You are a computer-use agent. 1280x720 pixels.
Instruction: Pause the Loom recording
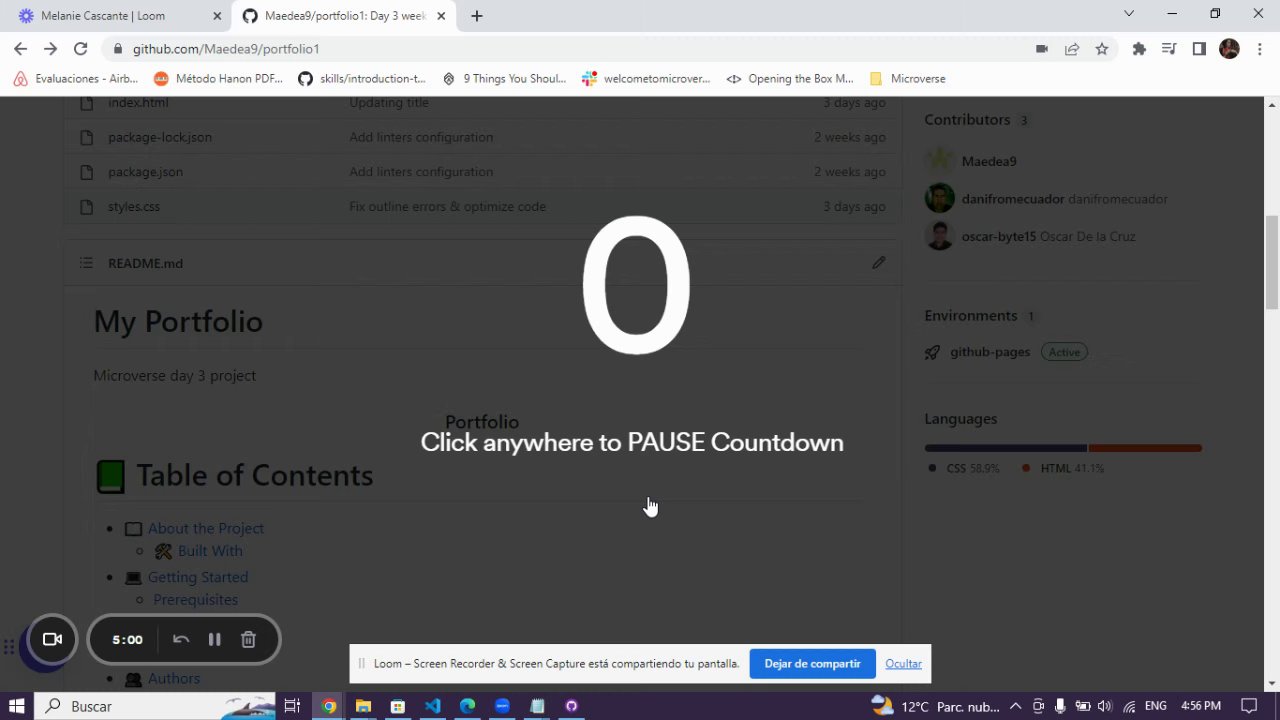coord(214,640)
